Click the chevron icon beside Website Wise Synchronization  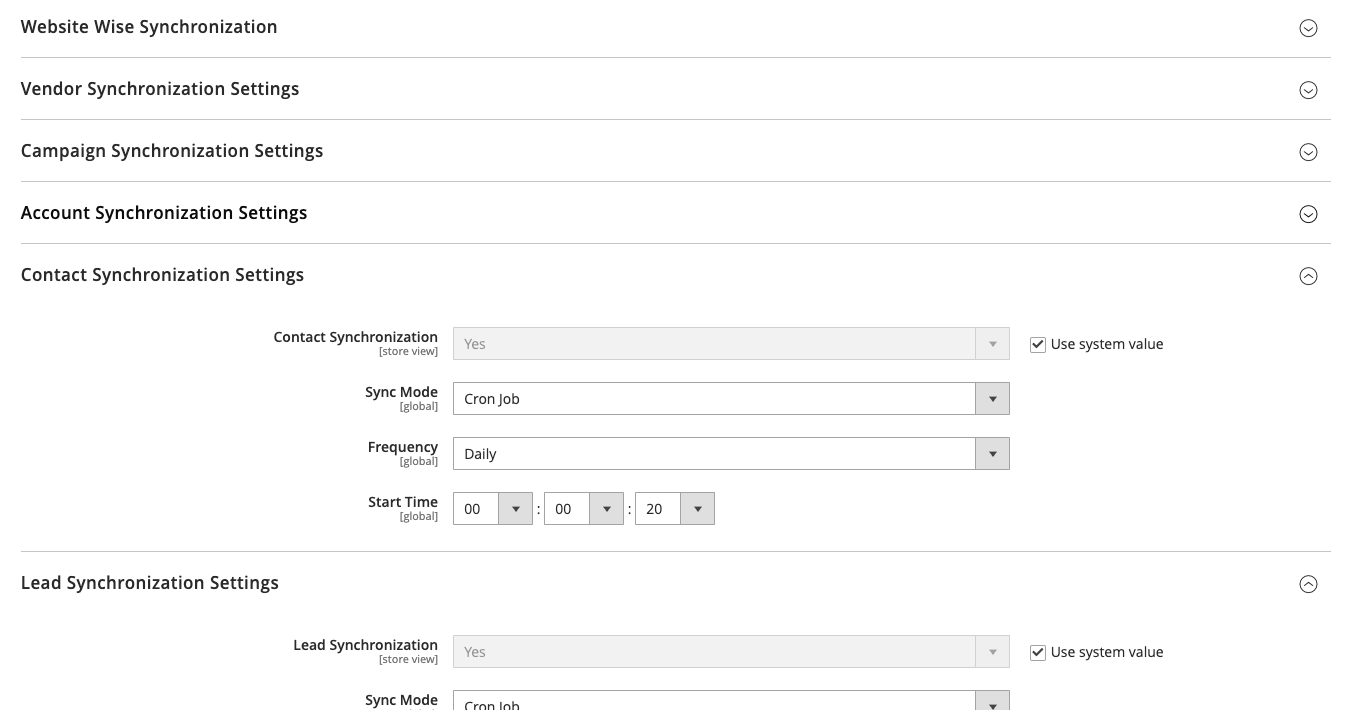[1308, 28]
